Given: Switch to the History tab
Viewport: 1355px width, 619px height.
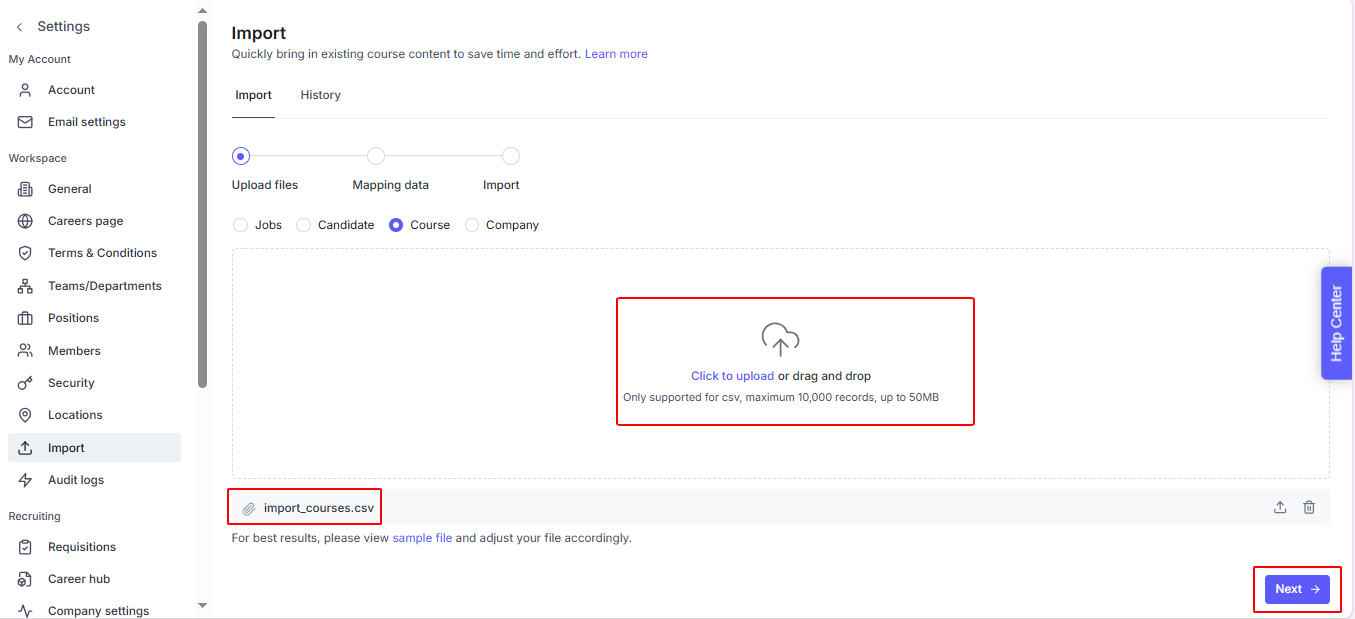Looking at the screenshot, I should (320, 95).
